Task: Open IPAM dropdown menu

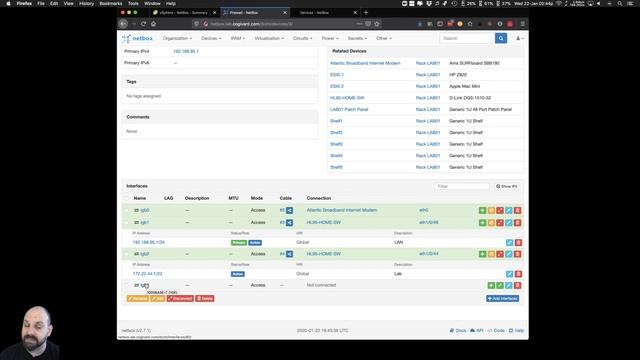Action: (238, 38)
